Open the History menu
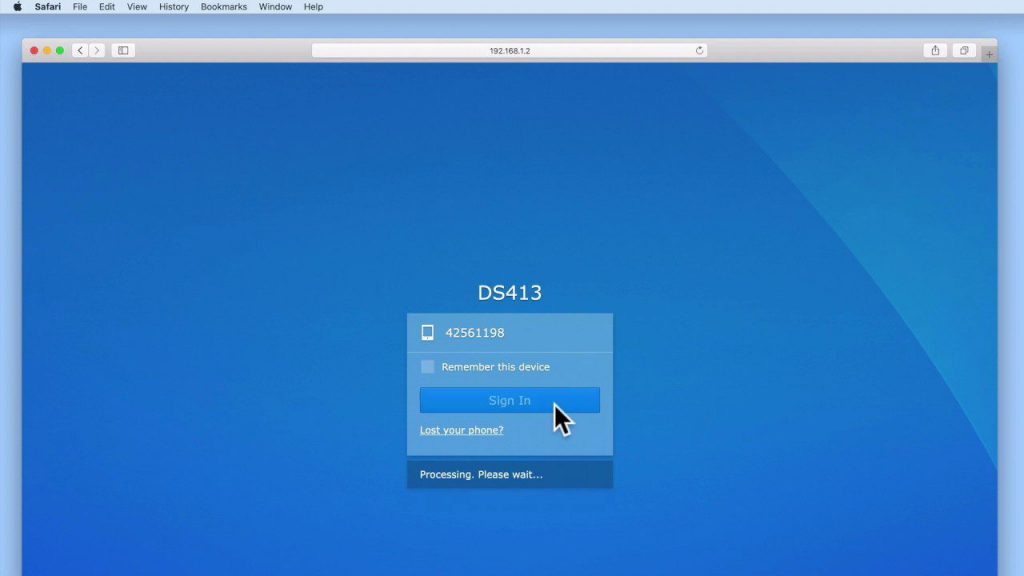 coord(174,7)
